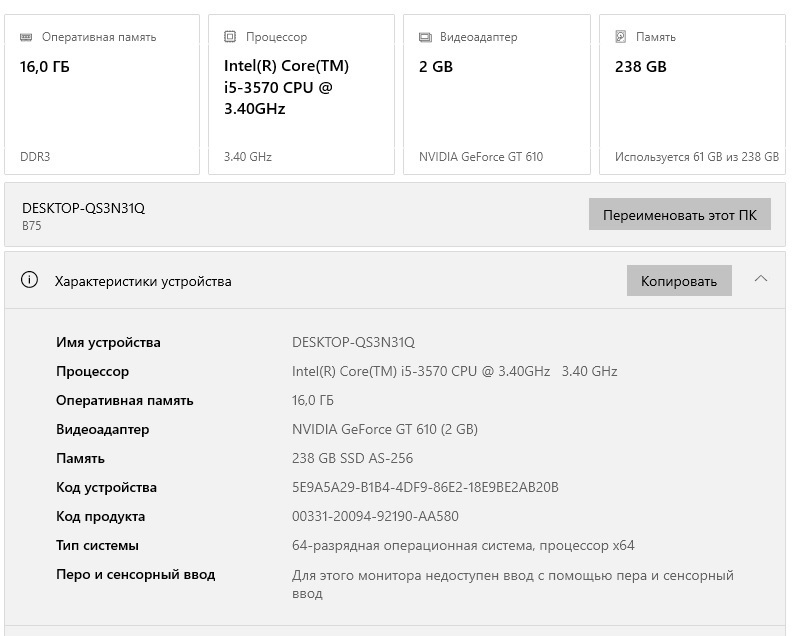The height and width of the screenshot is (636, 794).
Task: Click the pen and touch input unavailable text
Action: click(x=512, y=584)
